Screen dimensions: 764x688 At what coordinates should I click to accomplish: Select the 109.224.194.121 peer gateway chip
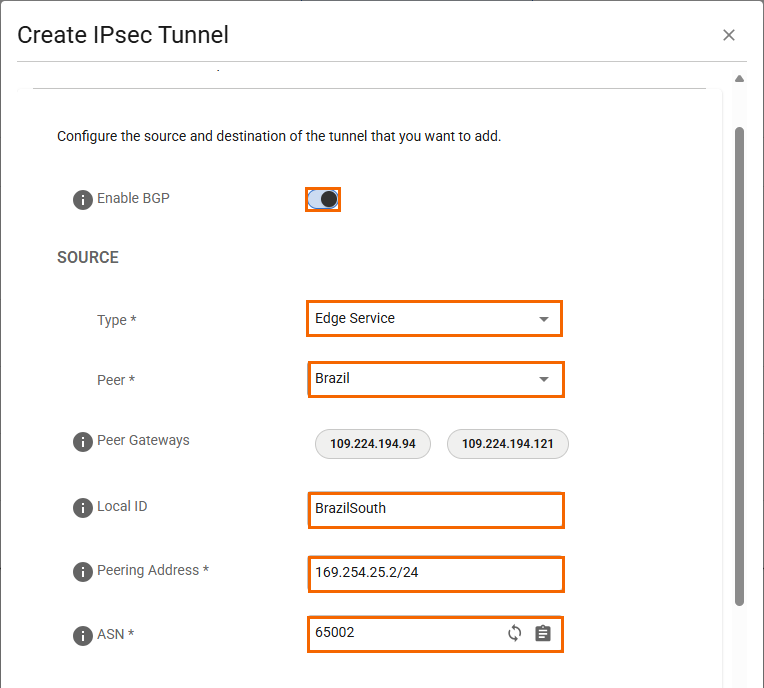(x=508, y=444)
